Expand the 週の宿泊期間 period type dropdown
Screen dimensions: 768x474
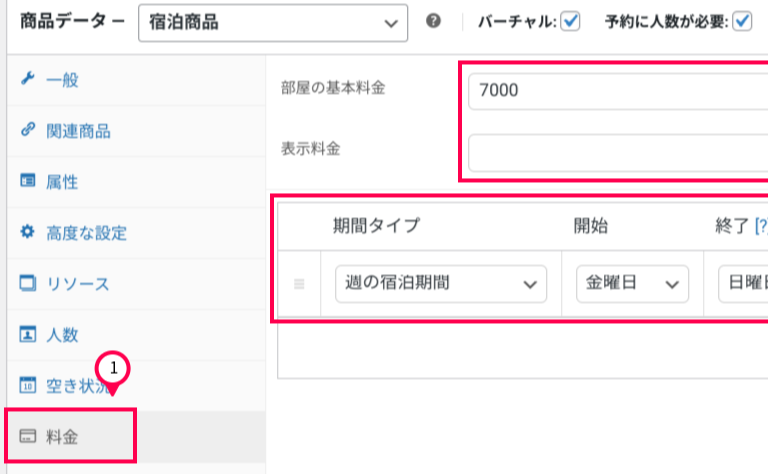coord(440,284)
